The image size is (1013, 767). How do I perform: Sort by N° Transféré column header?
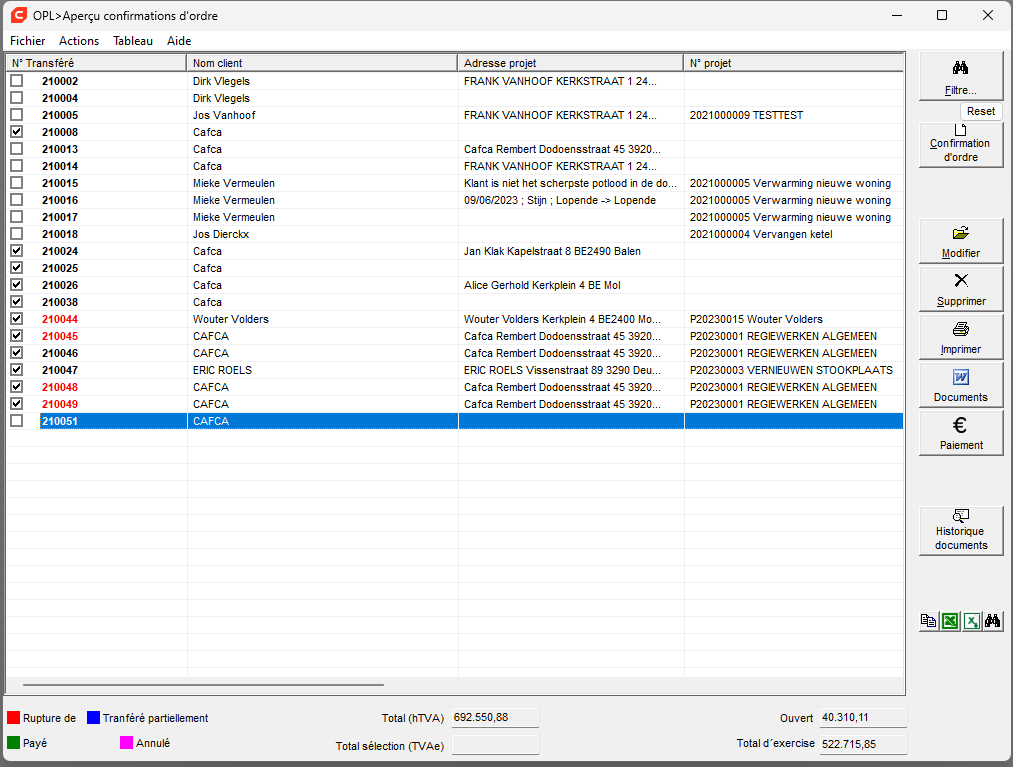(96, 63)
